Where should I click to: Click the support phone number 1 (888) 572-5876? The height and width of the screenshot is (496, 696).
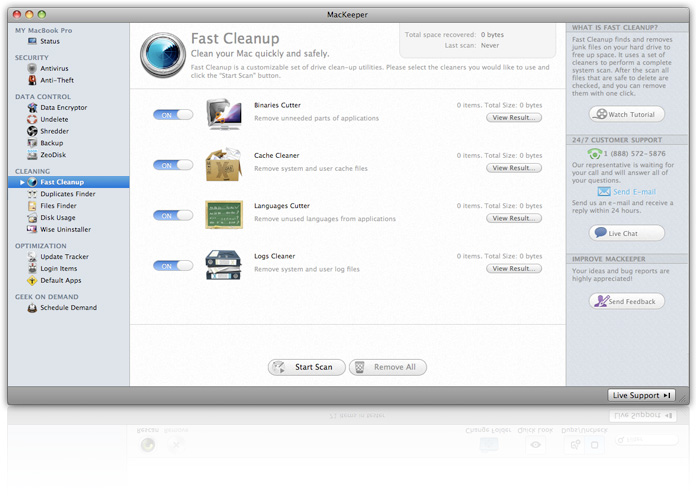pos(634,154)
